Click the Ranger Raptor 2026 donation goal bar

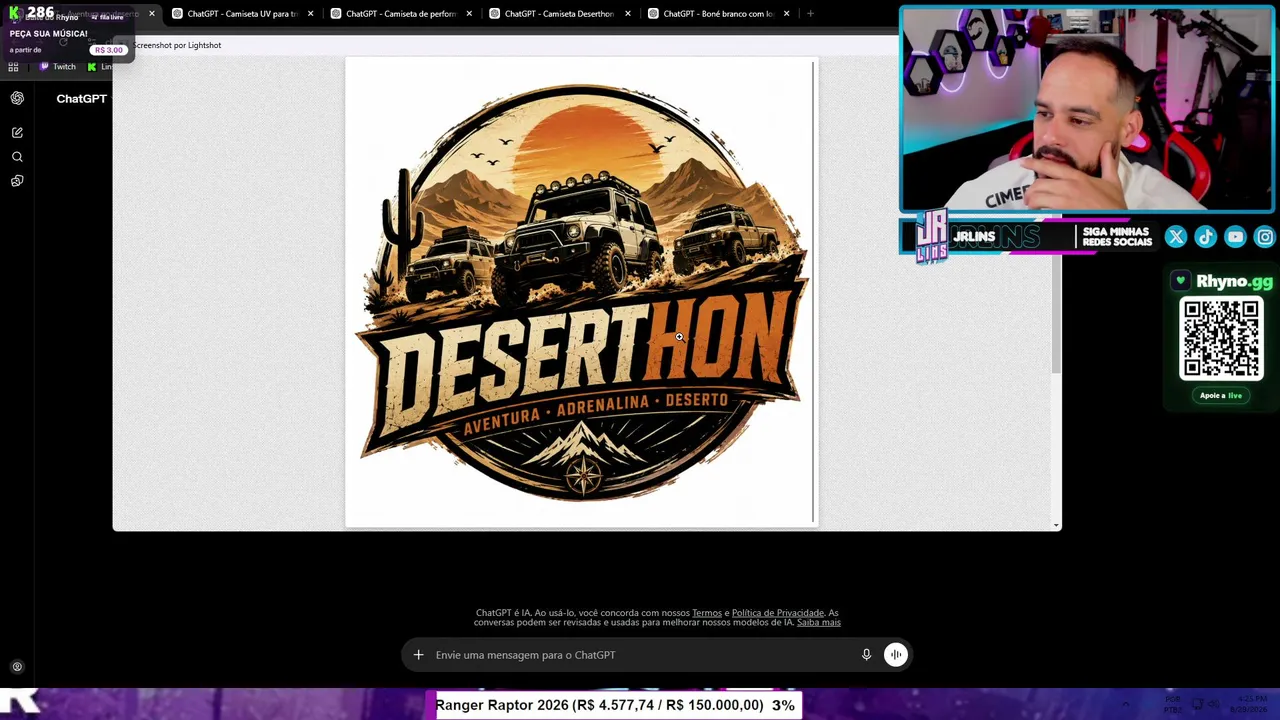615,705
